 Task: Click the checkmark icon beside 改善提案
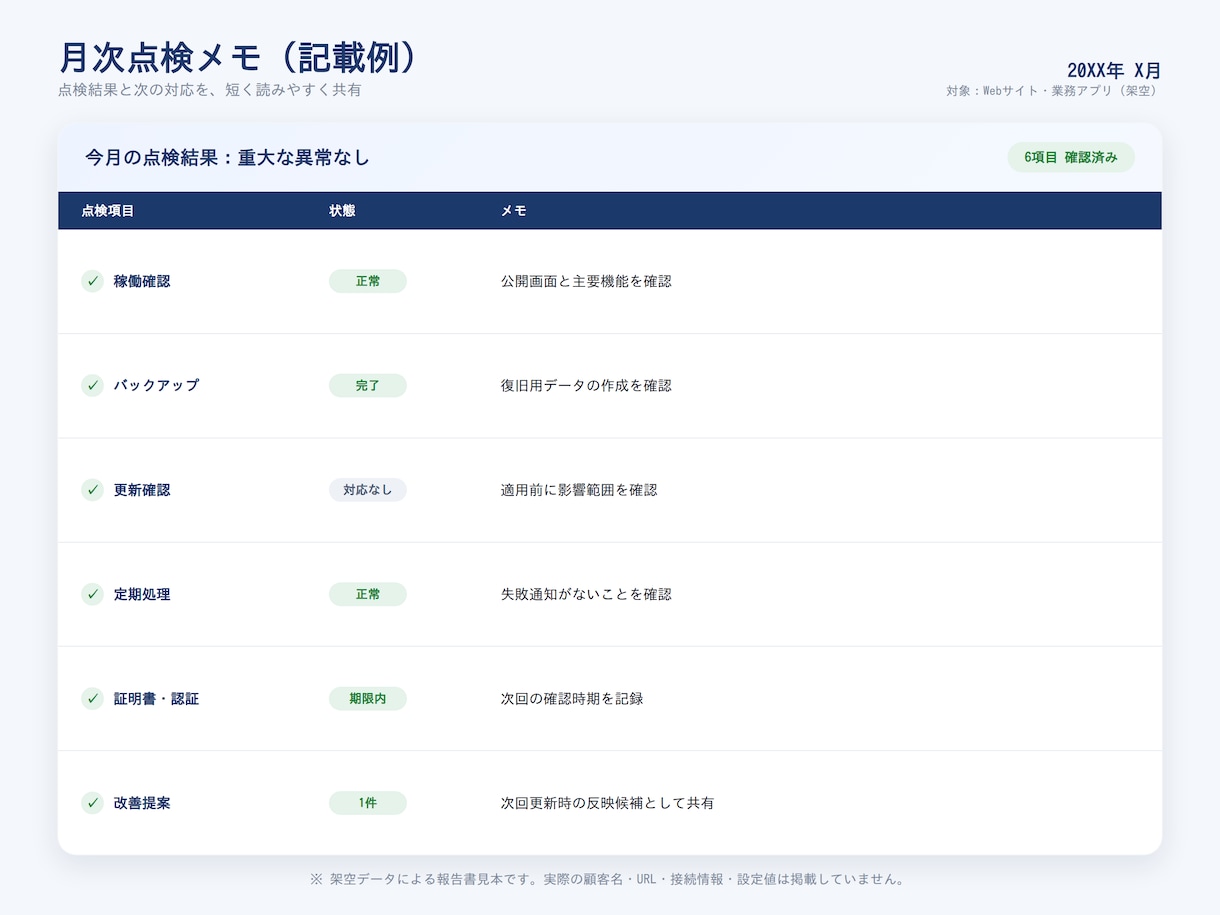click(x=93, y=802)
